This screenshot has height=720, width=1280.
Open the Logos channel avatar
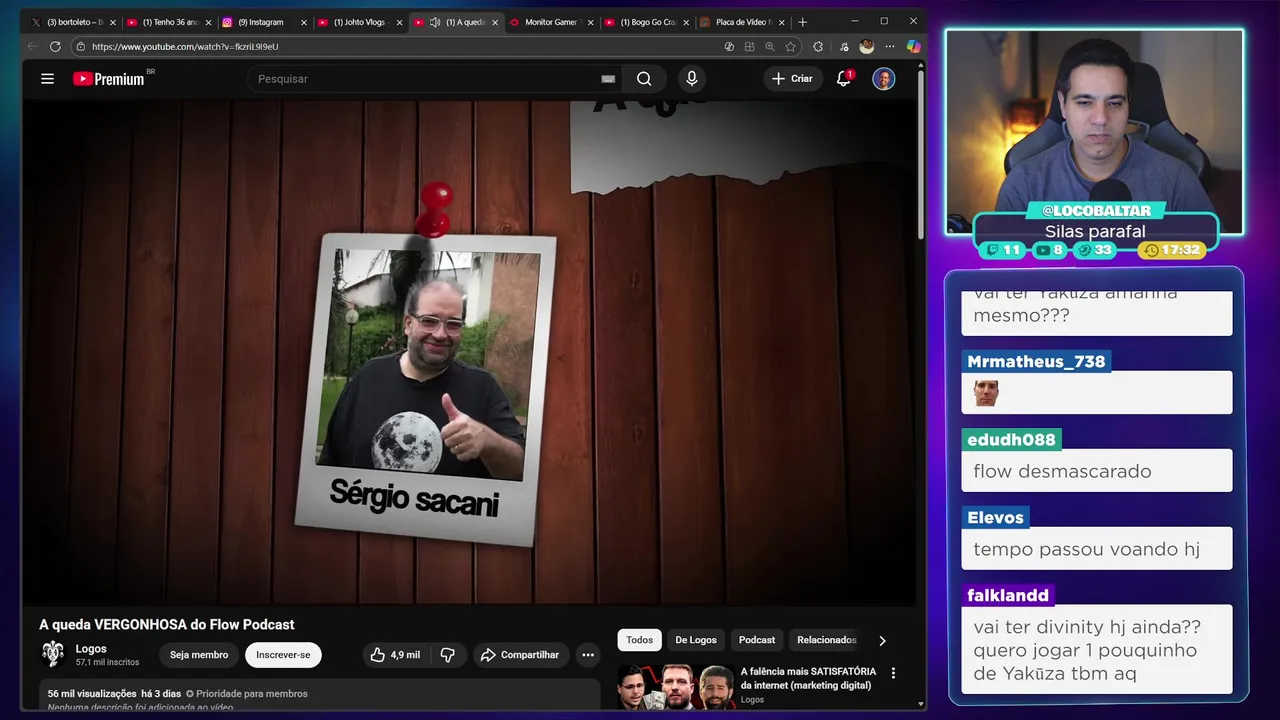click(x=53, y=654)
